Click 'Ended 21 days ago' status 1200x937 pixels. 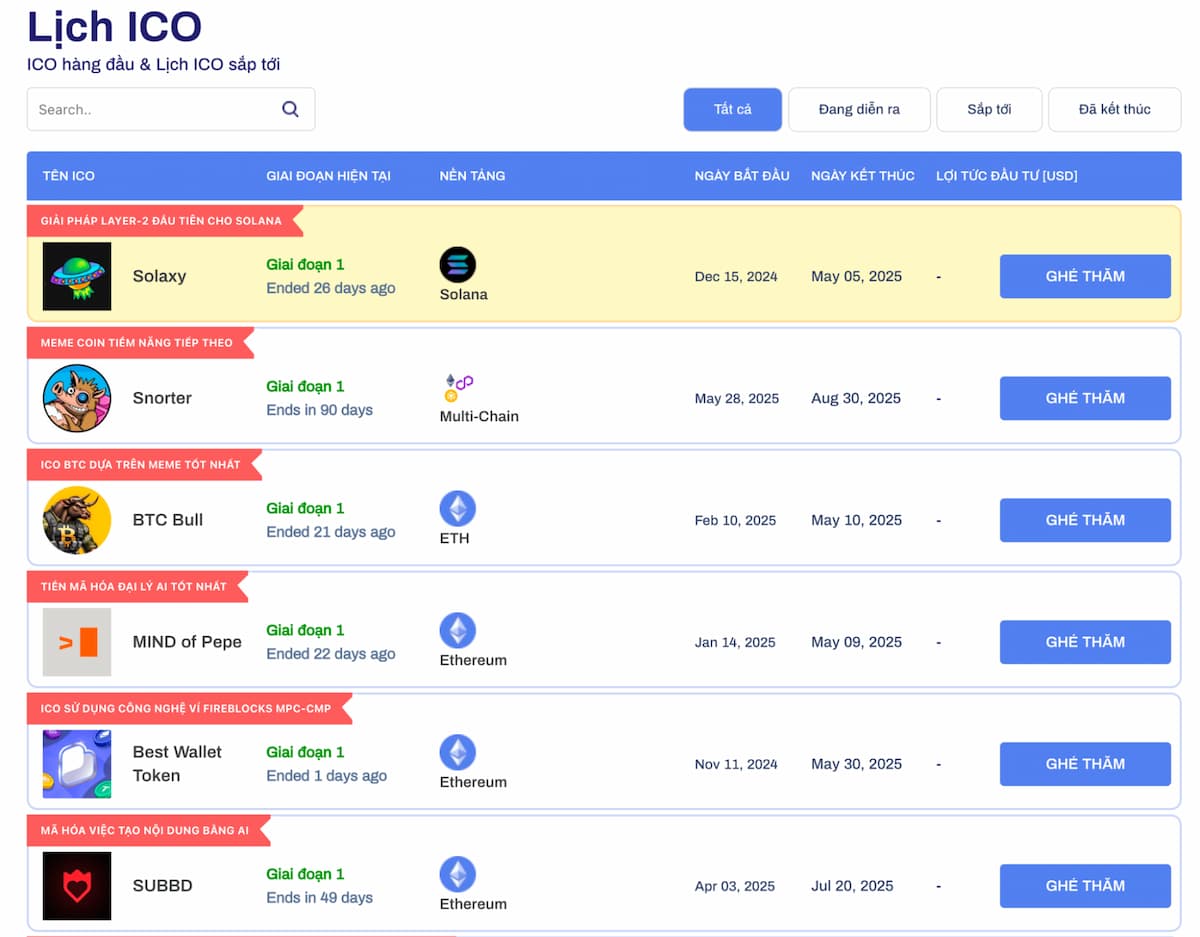[x=331, y=532]
